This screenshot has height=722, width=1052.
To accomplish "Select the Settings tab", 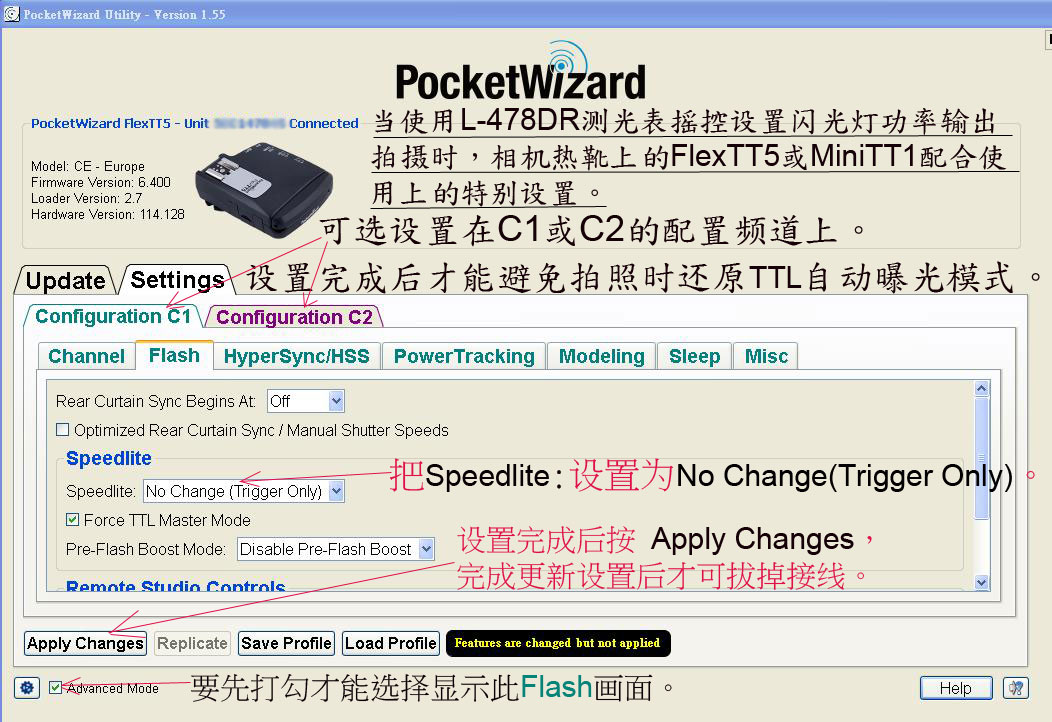I will point(177,279).
